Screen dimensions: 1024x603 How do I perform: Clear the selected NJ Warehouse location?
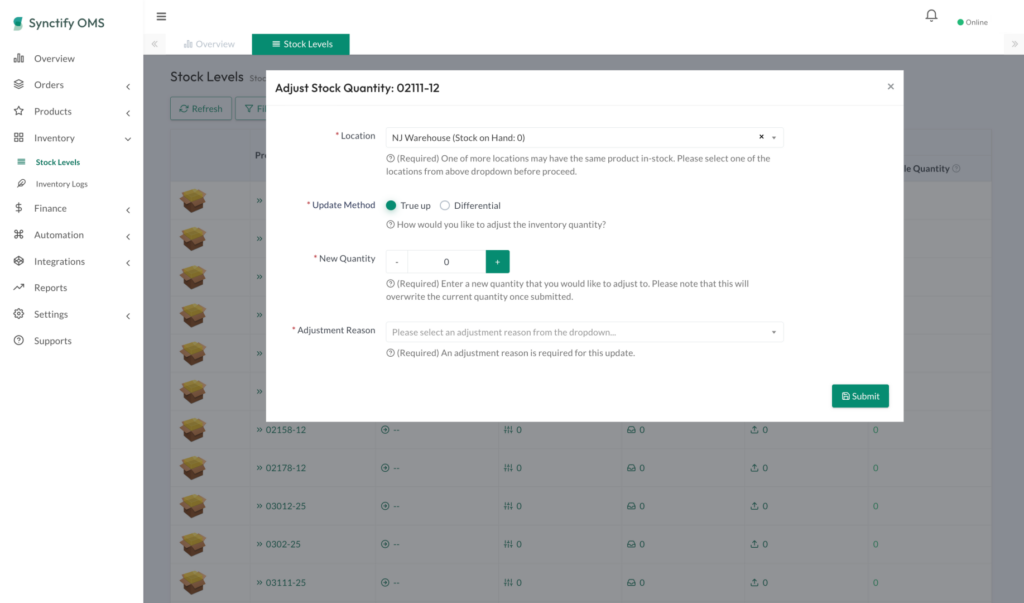(x=761, y=137)
